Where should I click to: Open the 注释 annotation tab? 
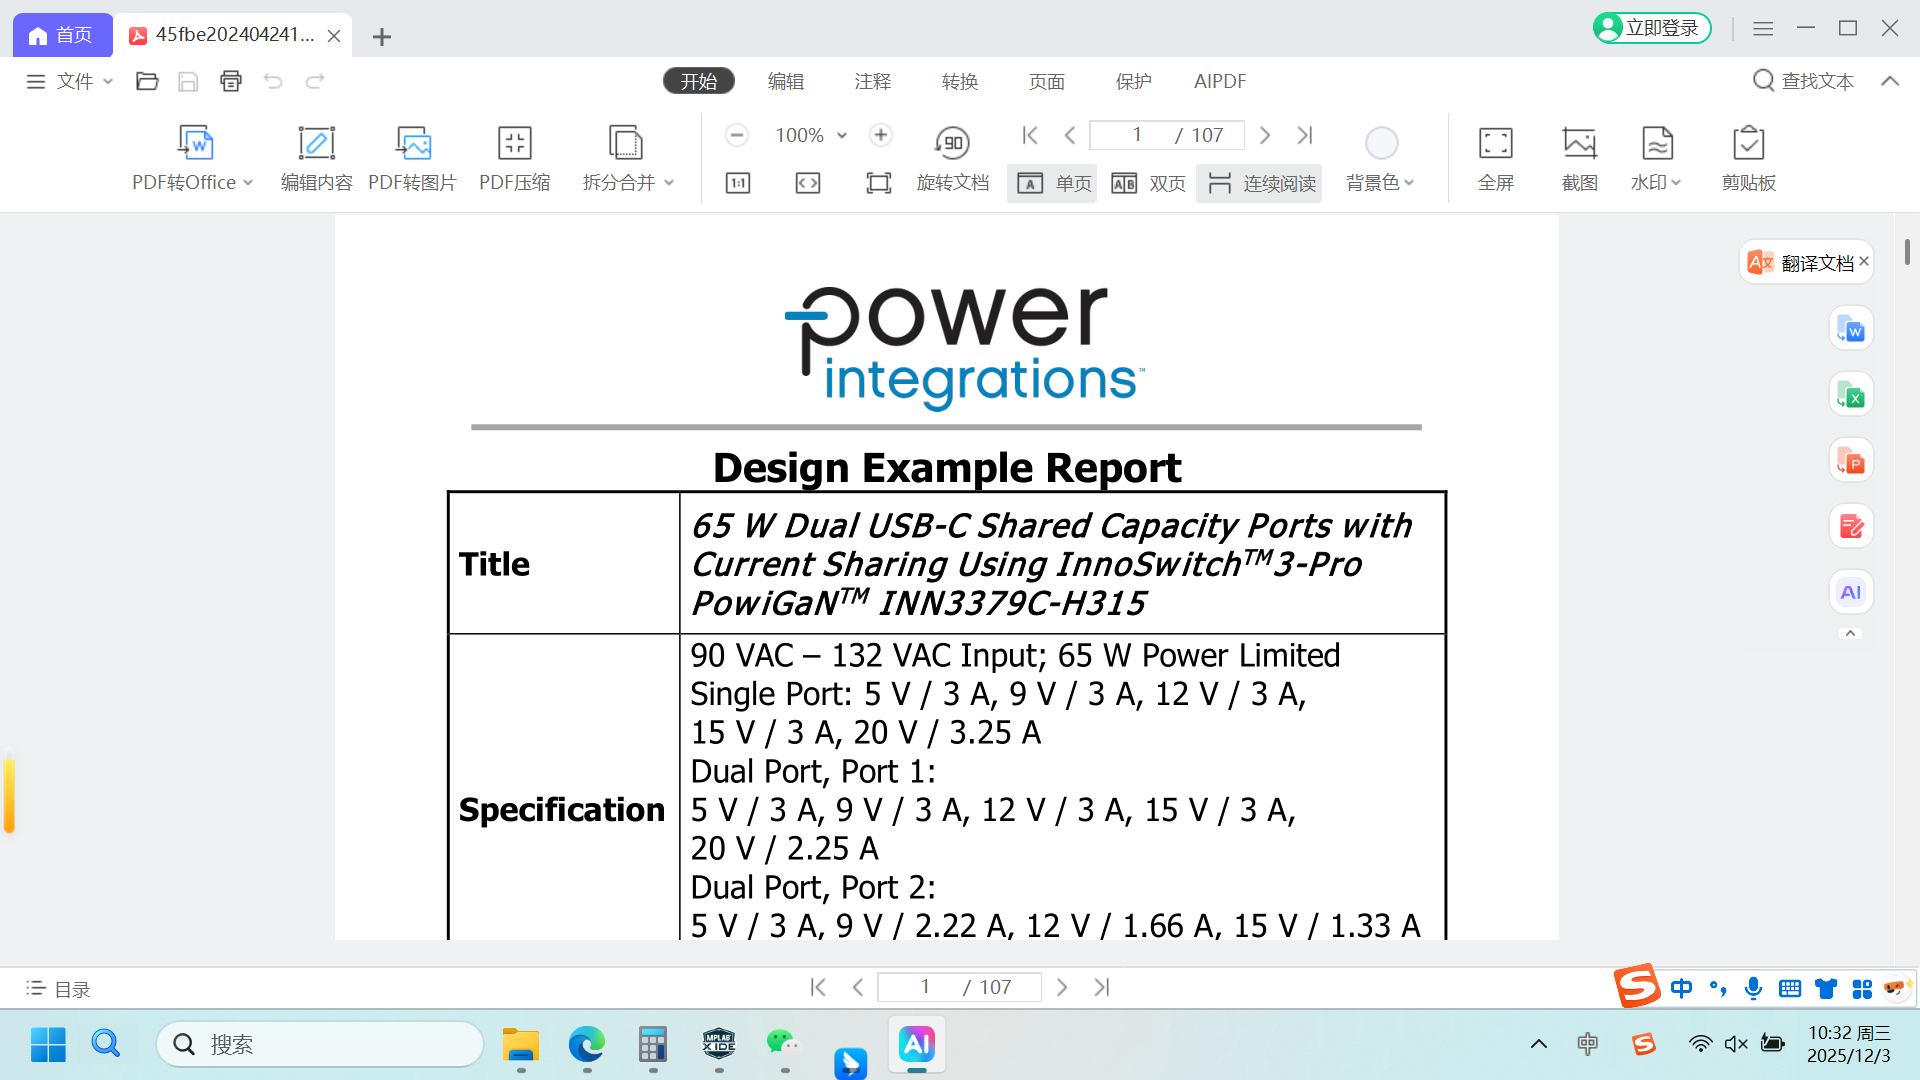pos(873,81)
